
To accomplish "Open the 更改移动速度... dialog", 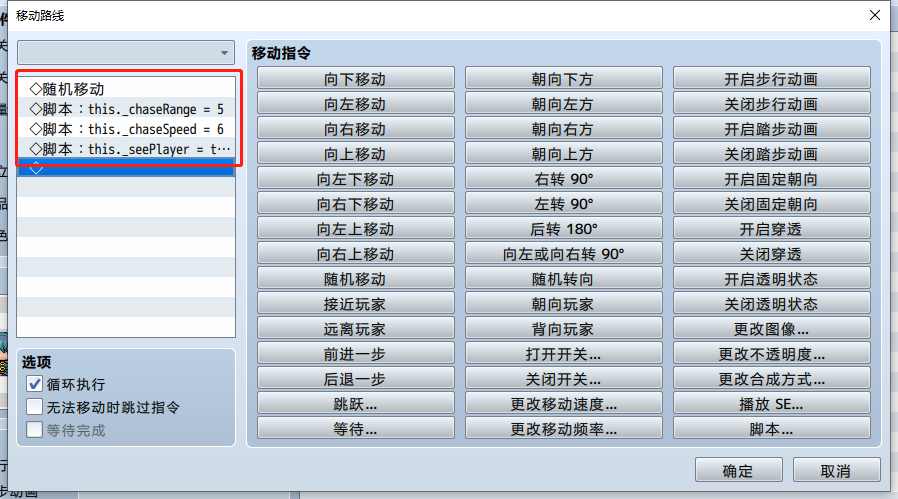I will [564, 404].
